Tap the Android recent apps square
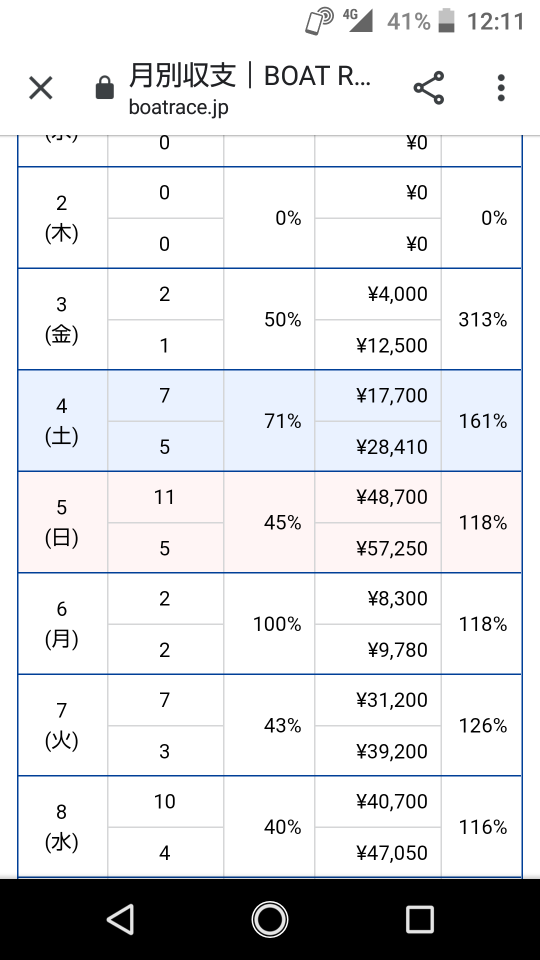Viewport: 540px width, 960px height. coord(419,919)
